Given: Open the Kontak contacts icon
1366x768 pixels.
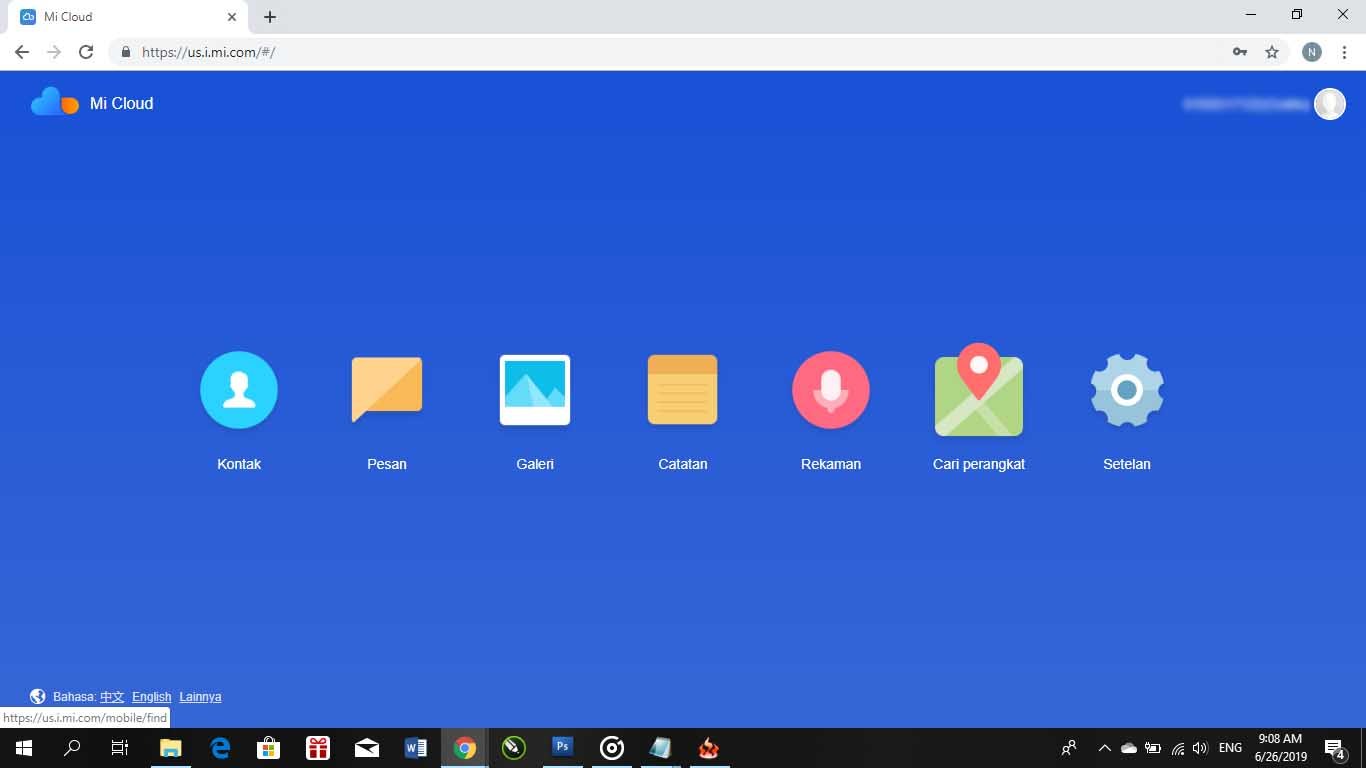Looking at the screenshot, I should coord(239,390).
